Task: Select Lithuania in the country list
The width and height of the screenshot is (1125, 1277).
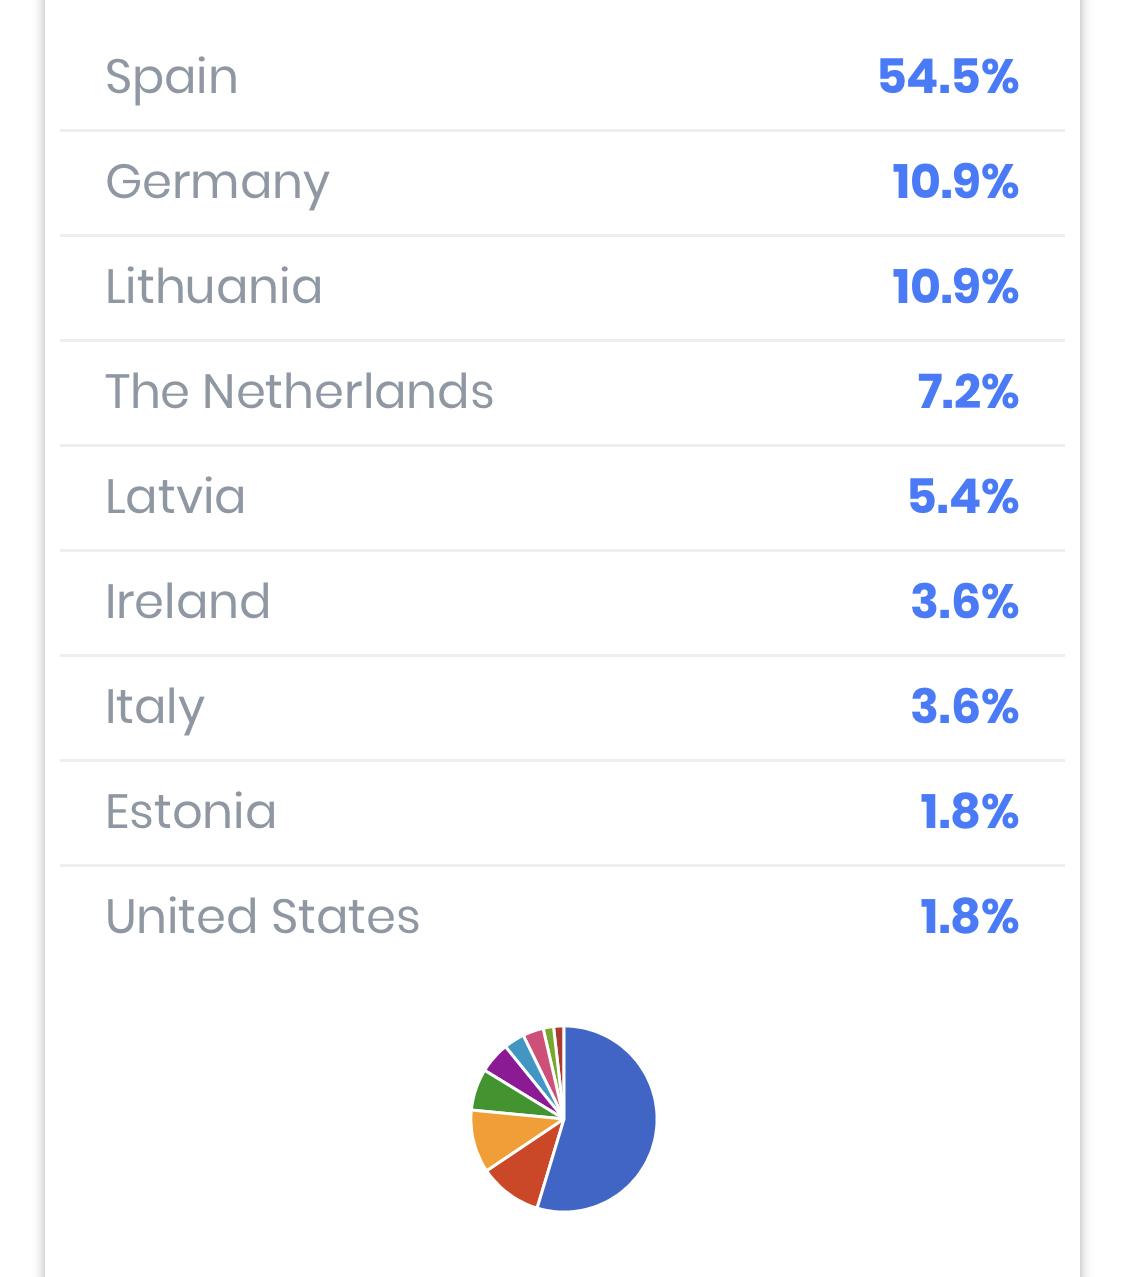Action: [214, 287]
